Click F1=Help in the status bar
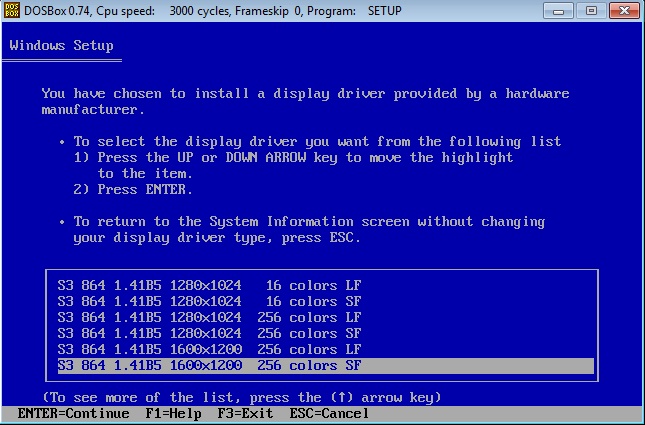This screenshot has width=645, height=425. click(x=173, y=413)
